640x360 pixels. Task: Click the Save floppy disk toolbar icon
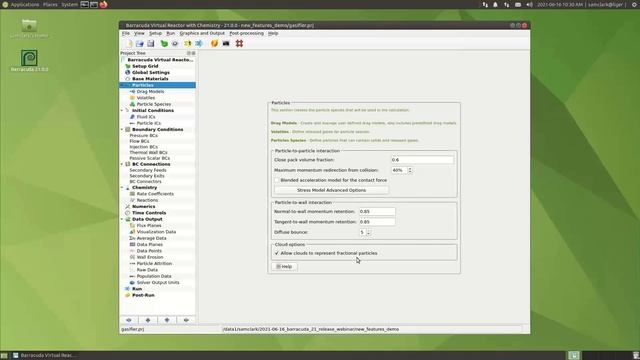coord(151,44)
